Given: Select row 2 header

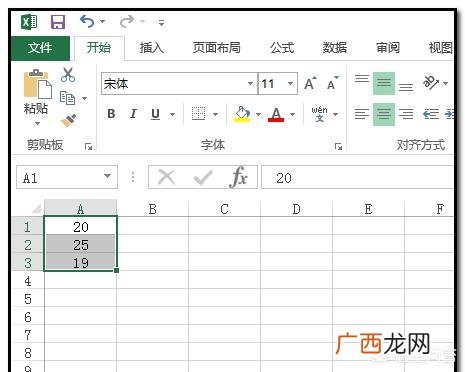Looking at the screenshot, I should pos(28,245).
